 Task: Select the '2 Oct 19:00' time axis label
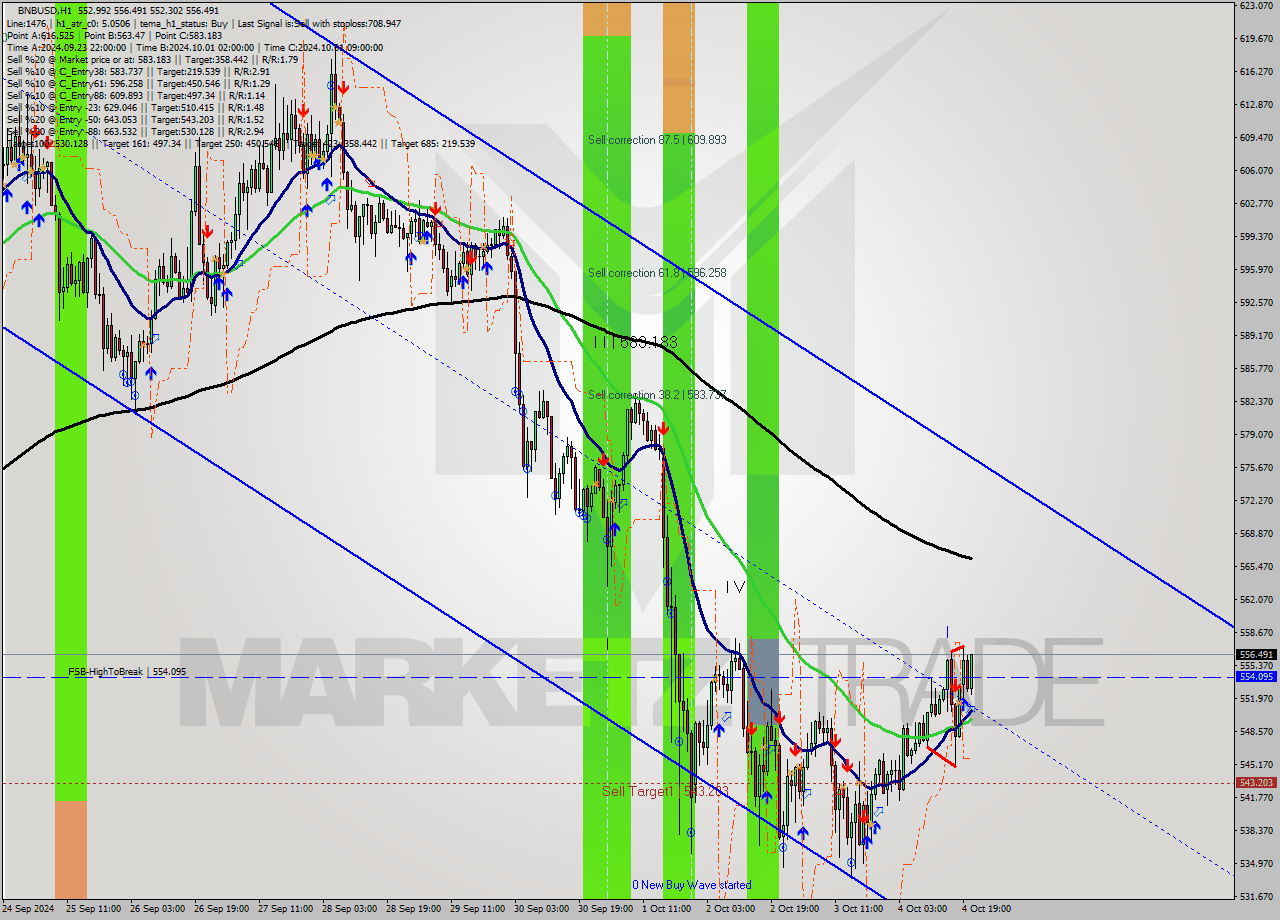[795, 909]
